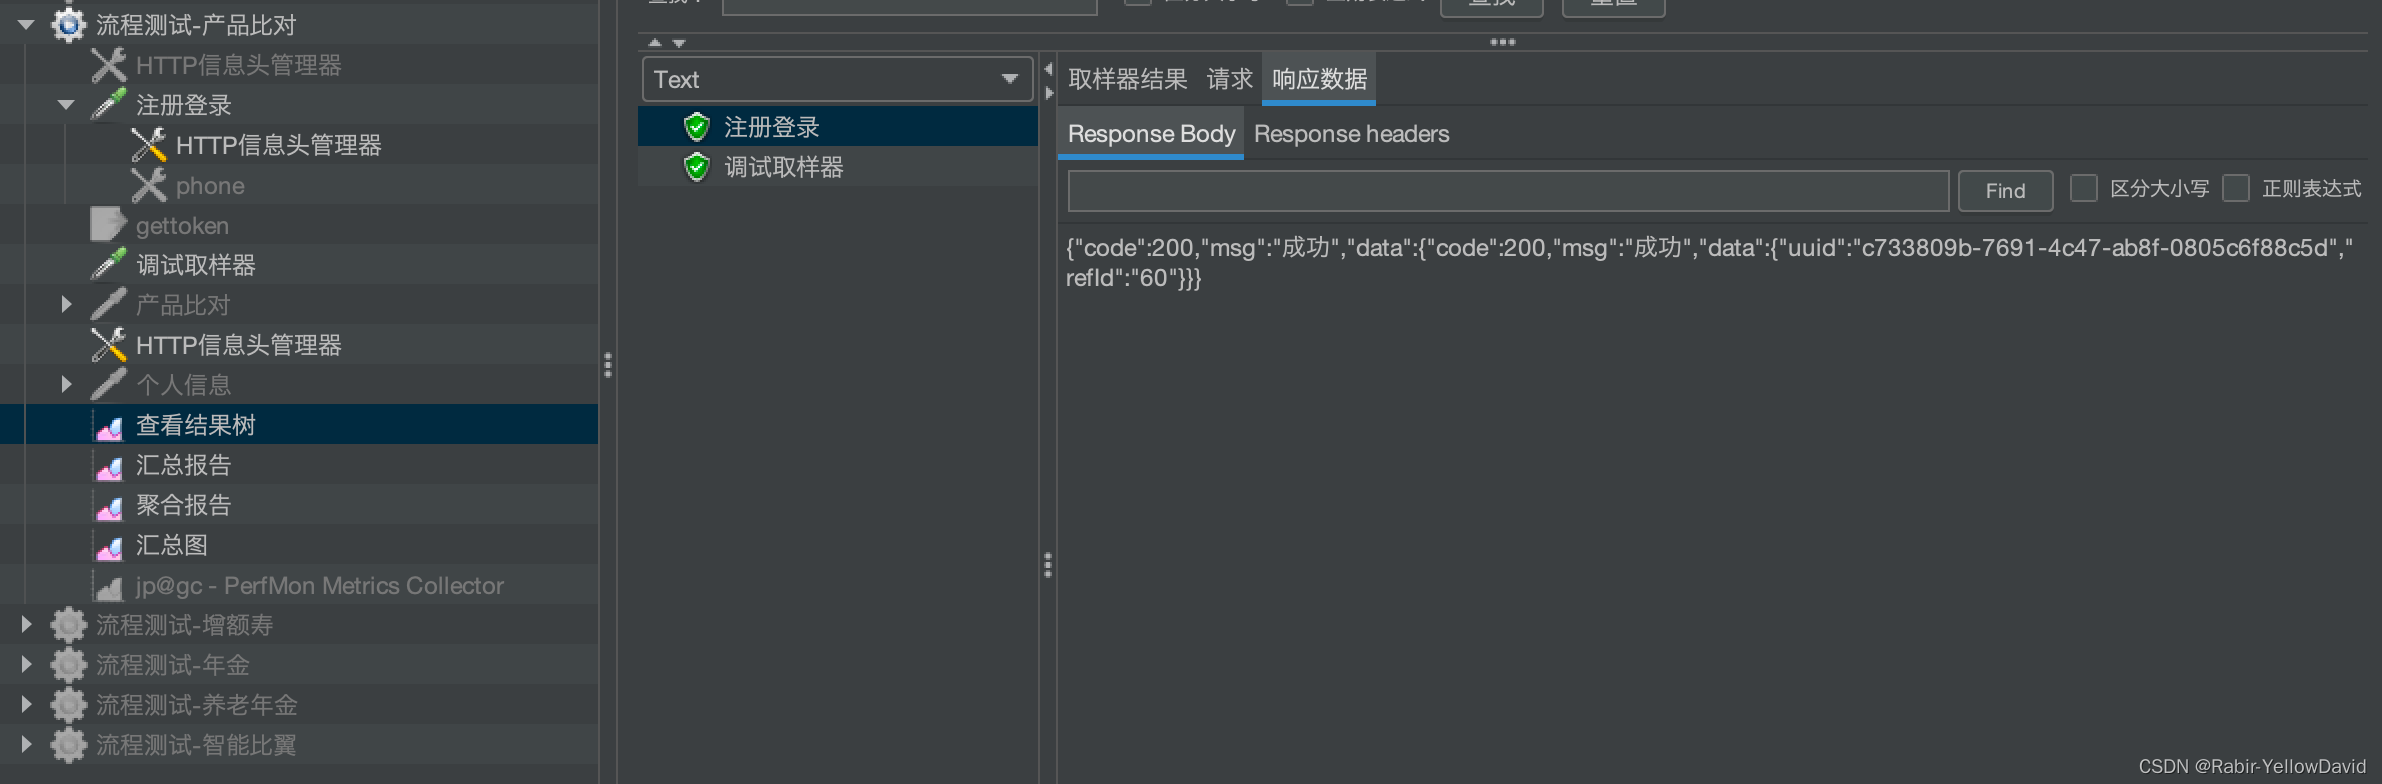Click the greyed-out HTTP信息头管理器 icon above 注册登录
The image size is (2382, 784).
108,65
